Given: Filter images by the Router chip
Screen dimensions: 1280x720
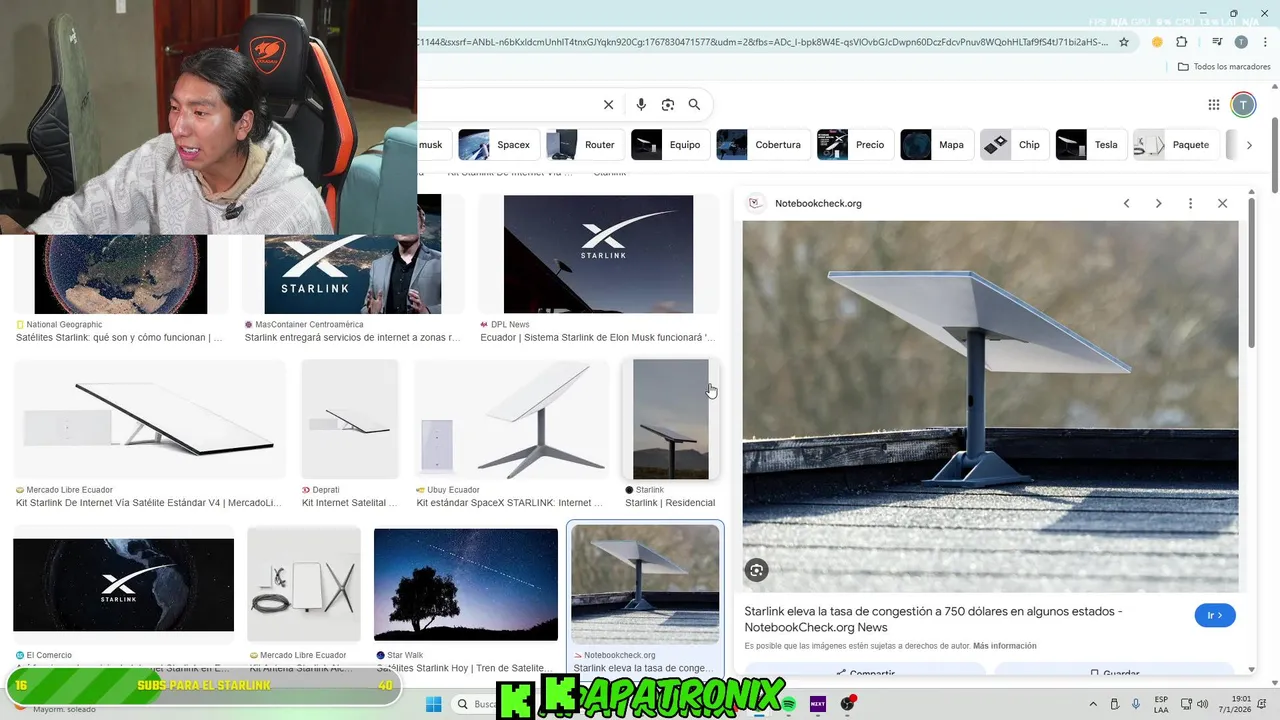Looking at the screenshot, I should (x=585, y=145).
